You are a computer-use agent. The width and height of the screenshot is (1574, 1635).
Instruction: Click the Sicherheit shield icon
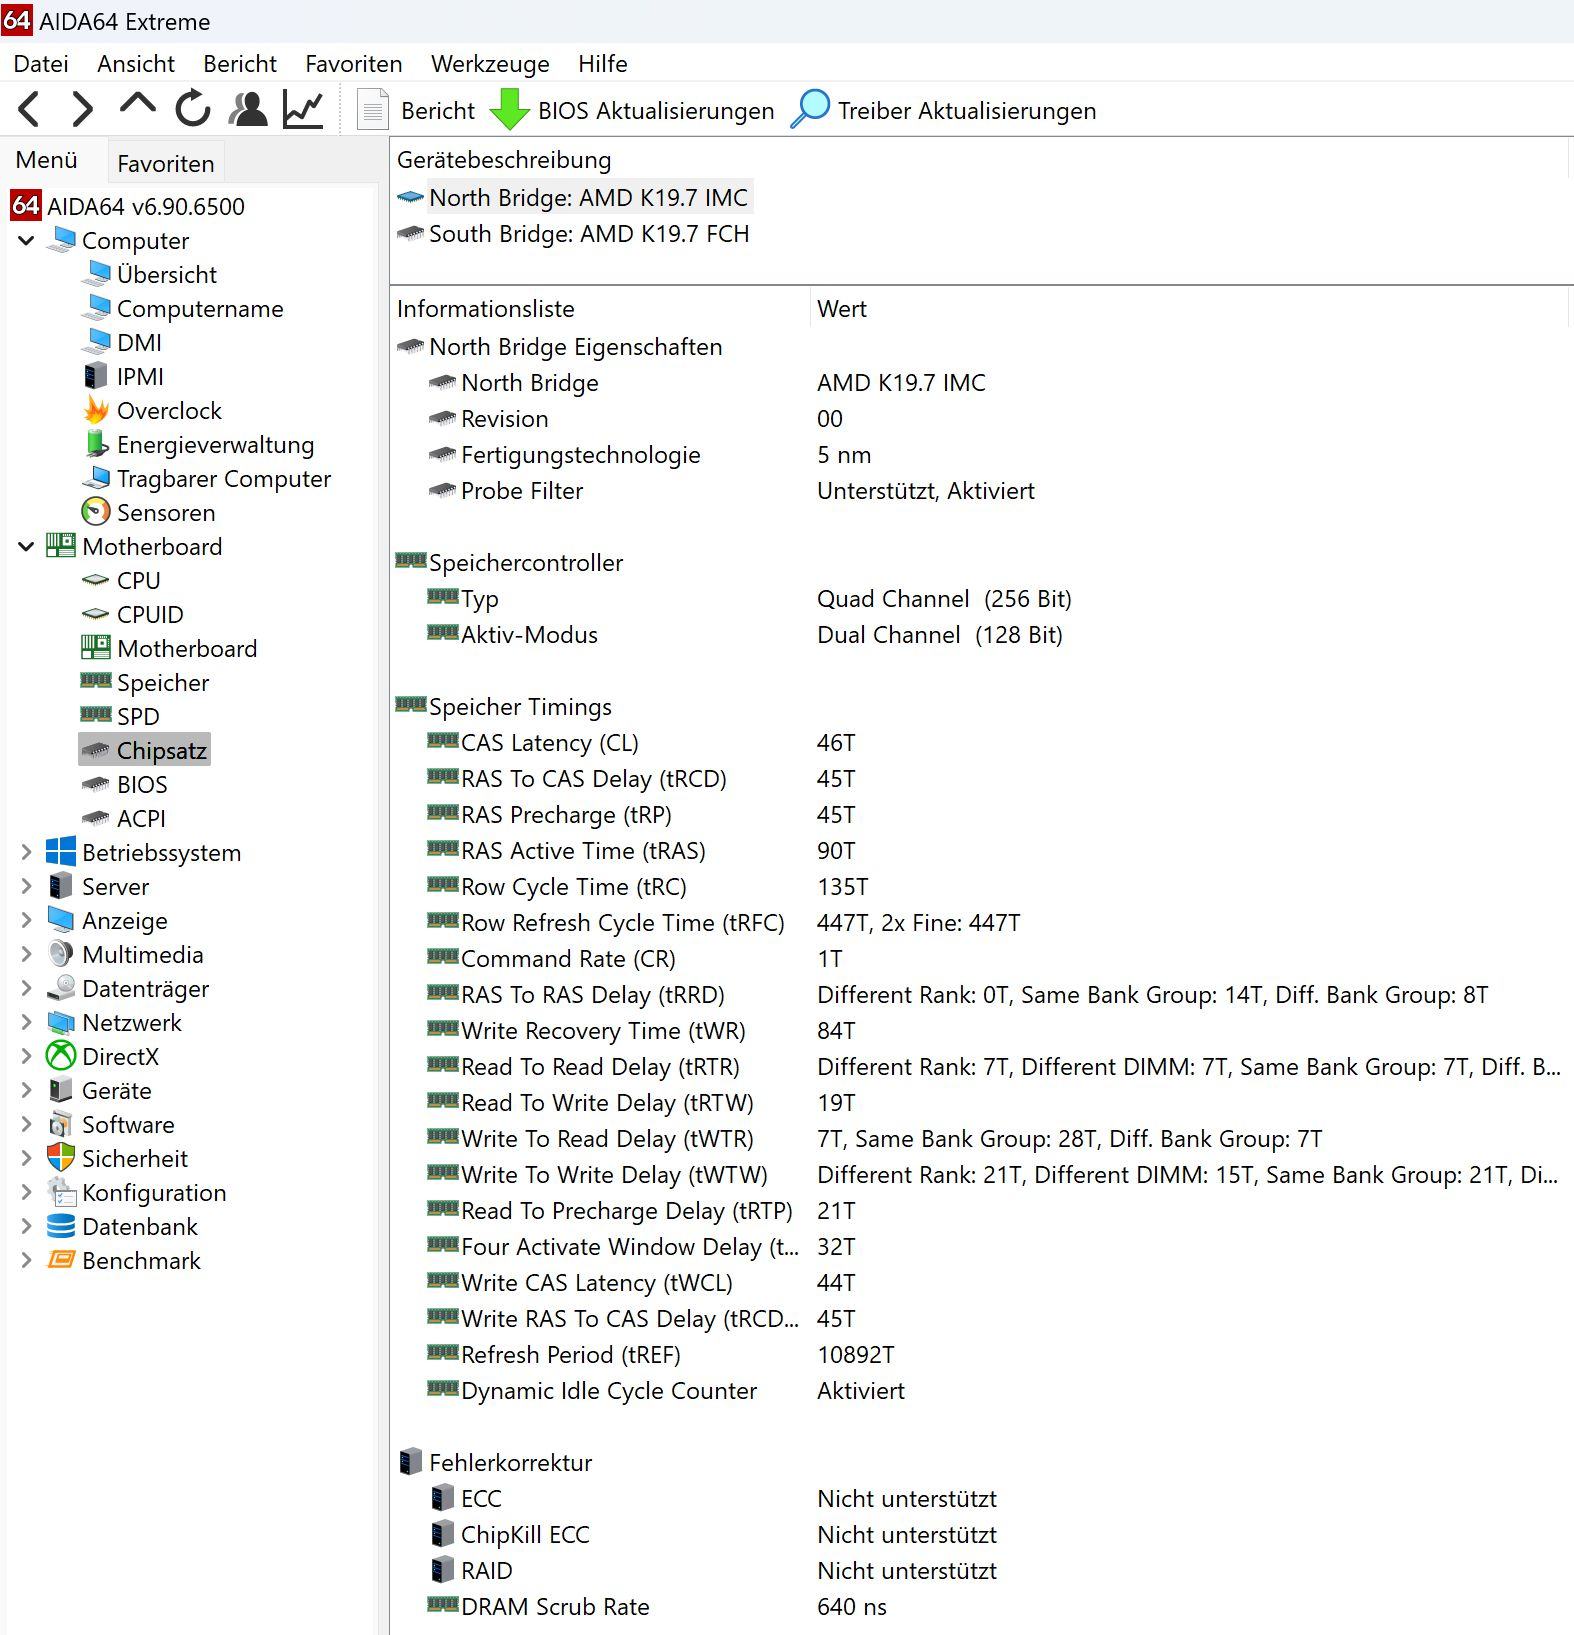(x=61, y=1158)
